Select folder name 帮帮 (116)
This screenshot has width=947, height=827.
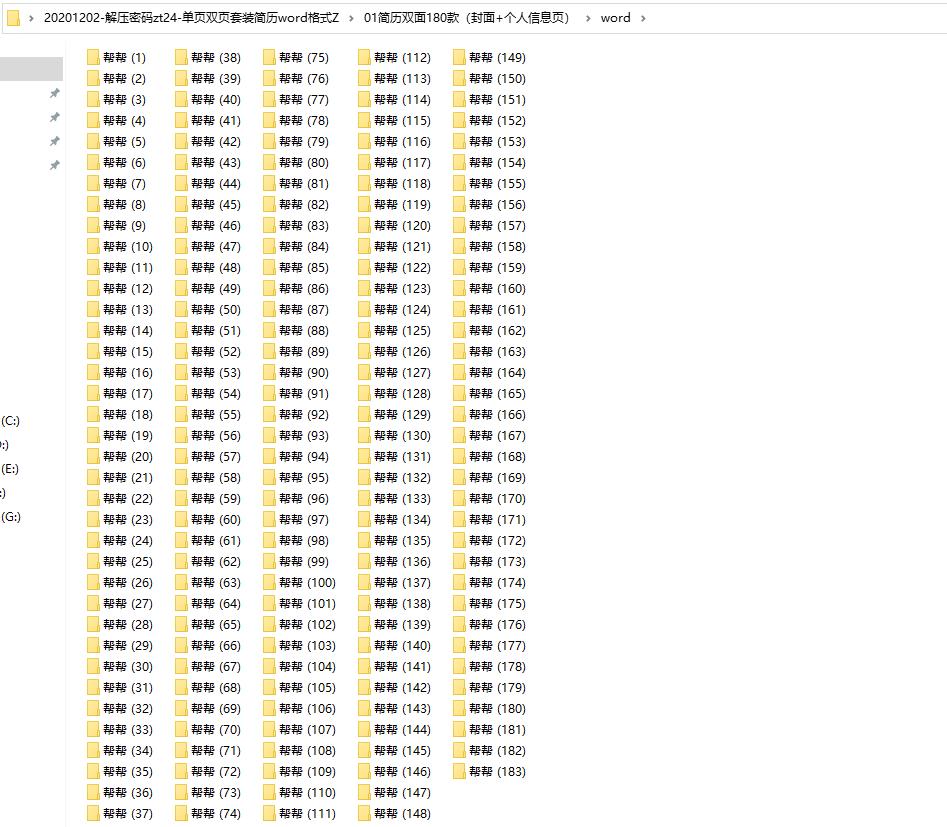pos(403,141)
